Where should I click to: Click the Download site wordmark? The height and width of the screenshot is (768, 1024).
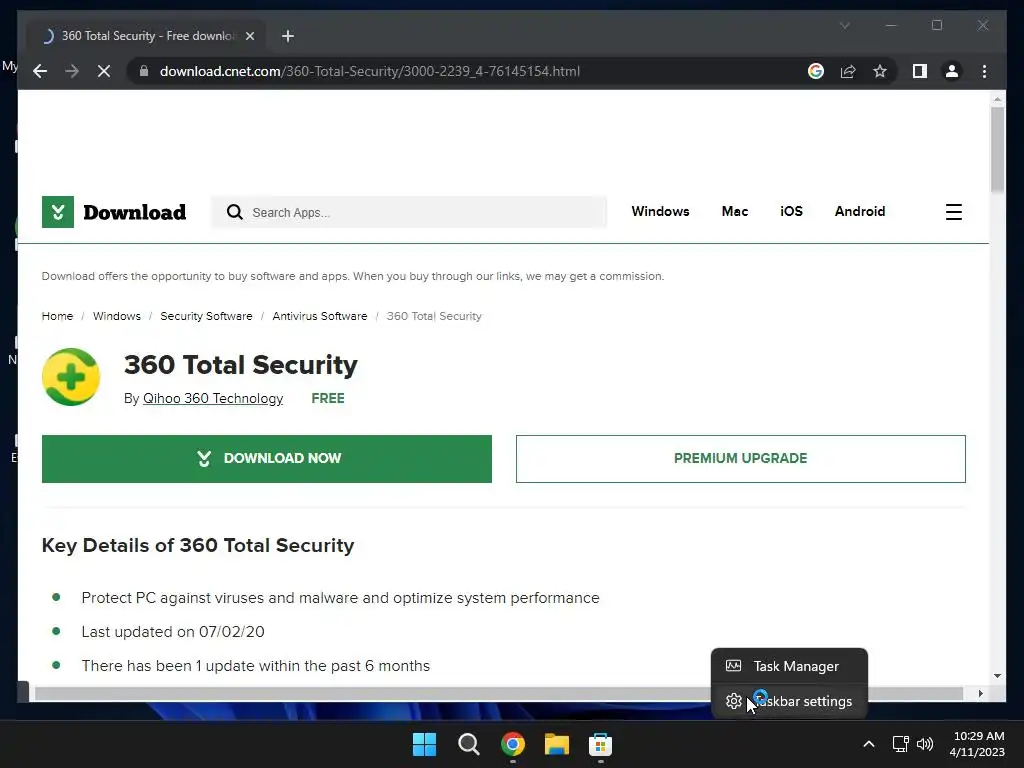pos(135,212)
